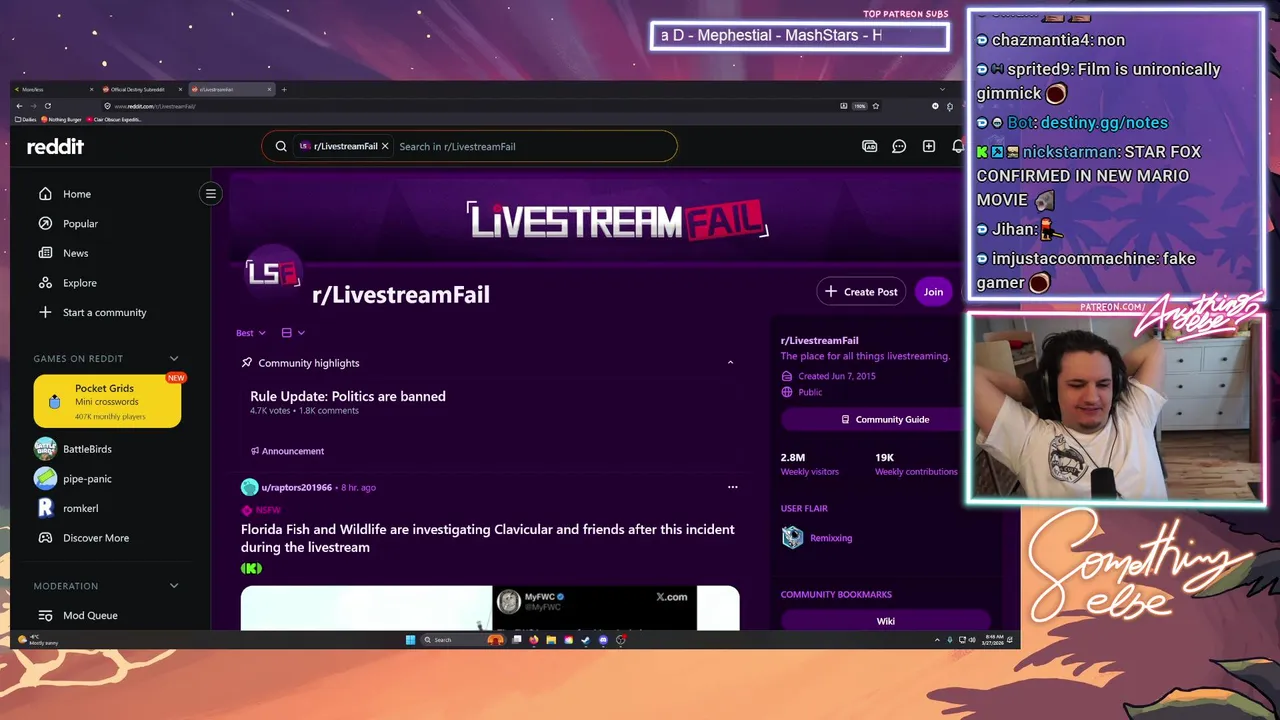Viewport: 1280px width, 720px height.
Task: Click the browser back button
Action: (19, 106)
